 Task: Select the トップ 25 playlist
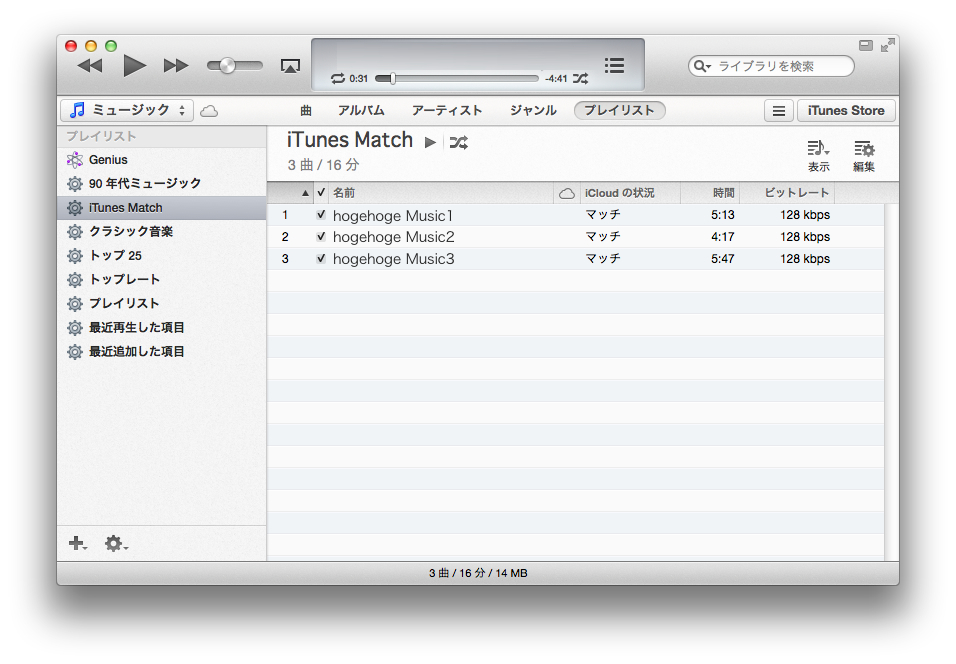click(x=162, y=255)
